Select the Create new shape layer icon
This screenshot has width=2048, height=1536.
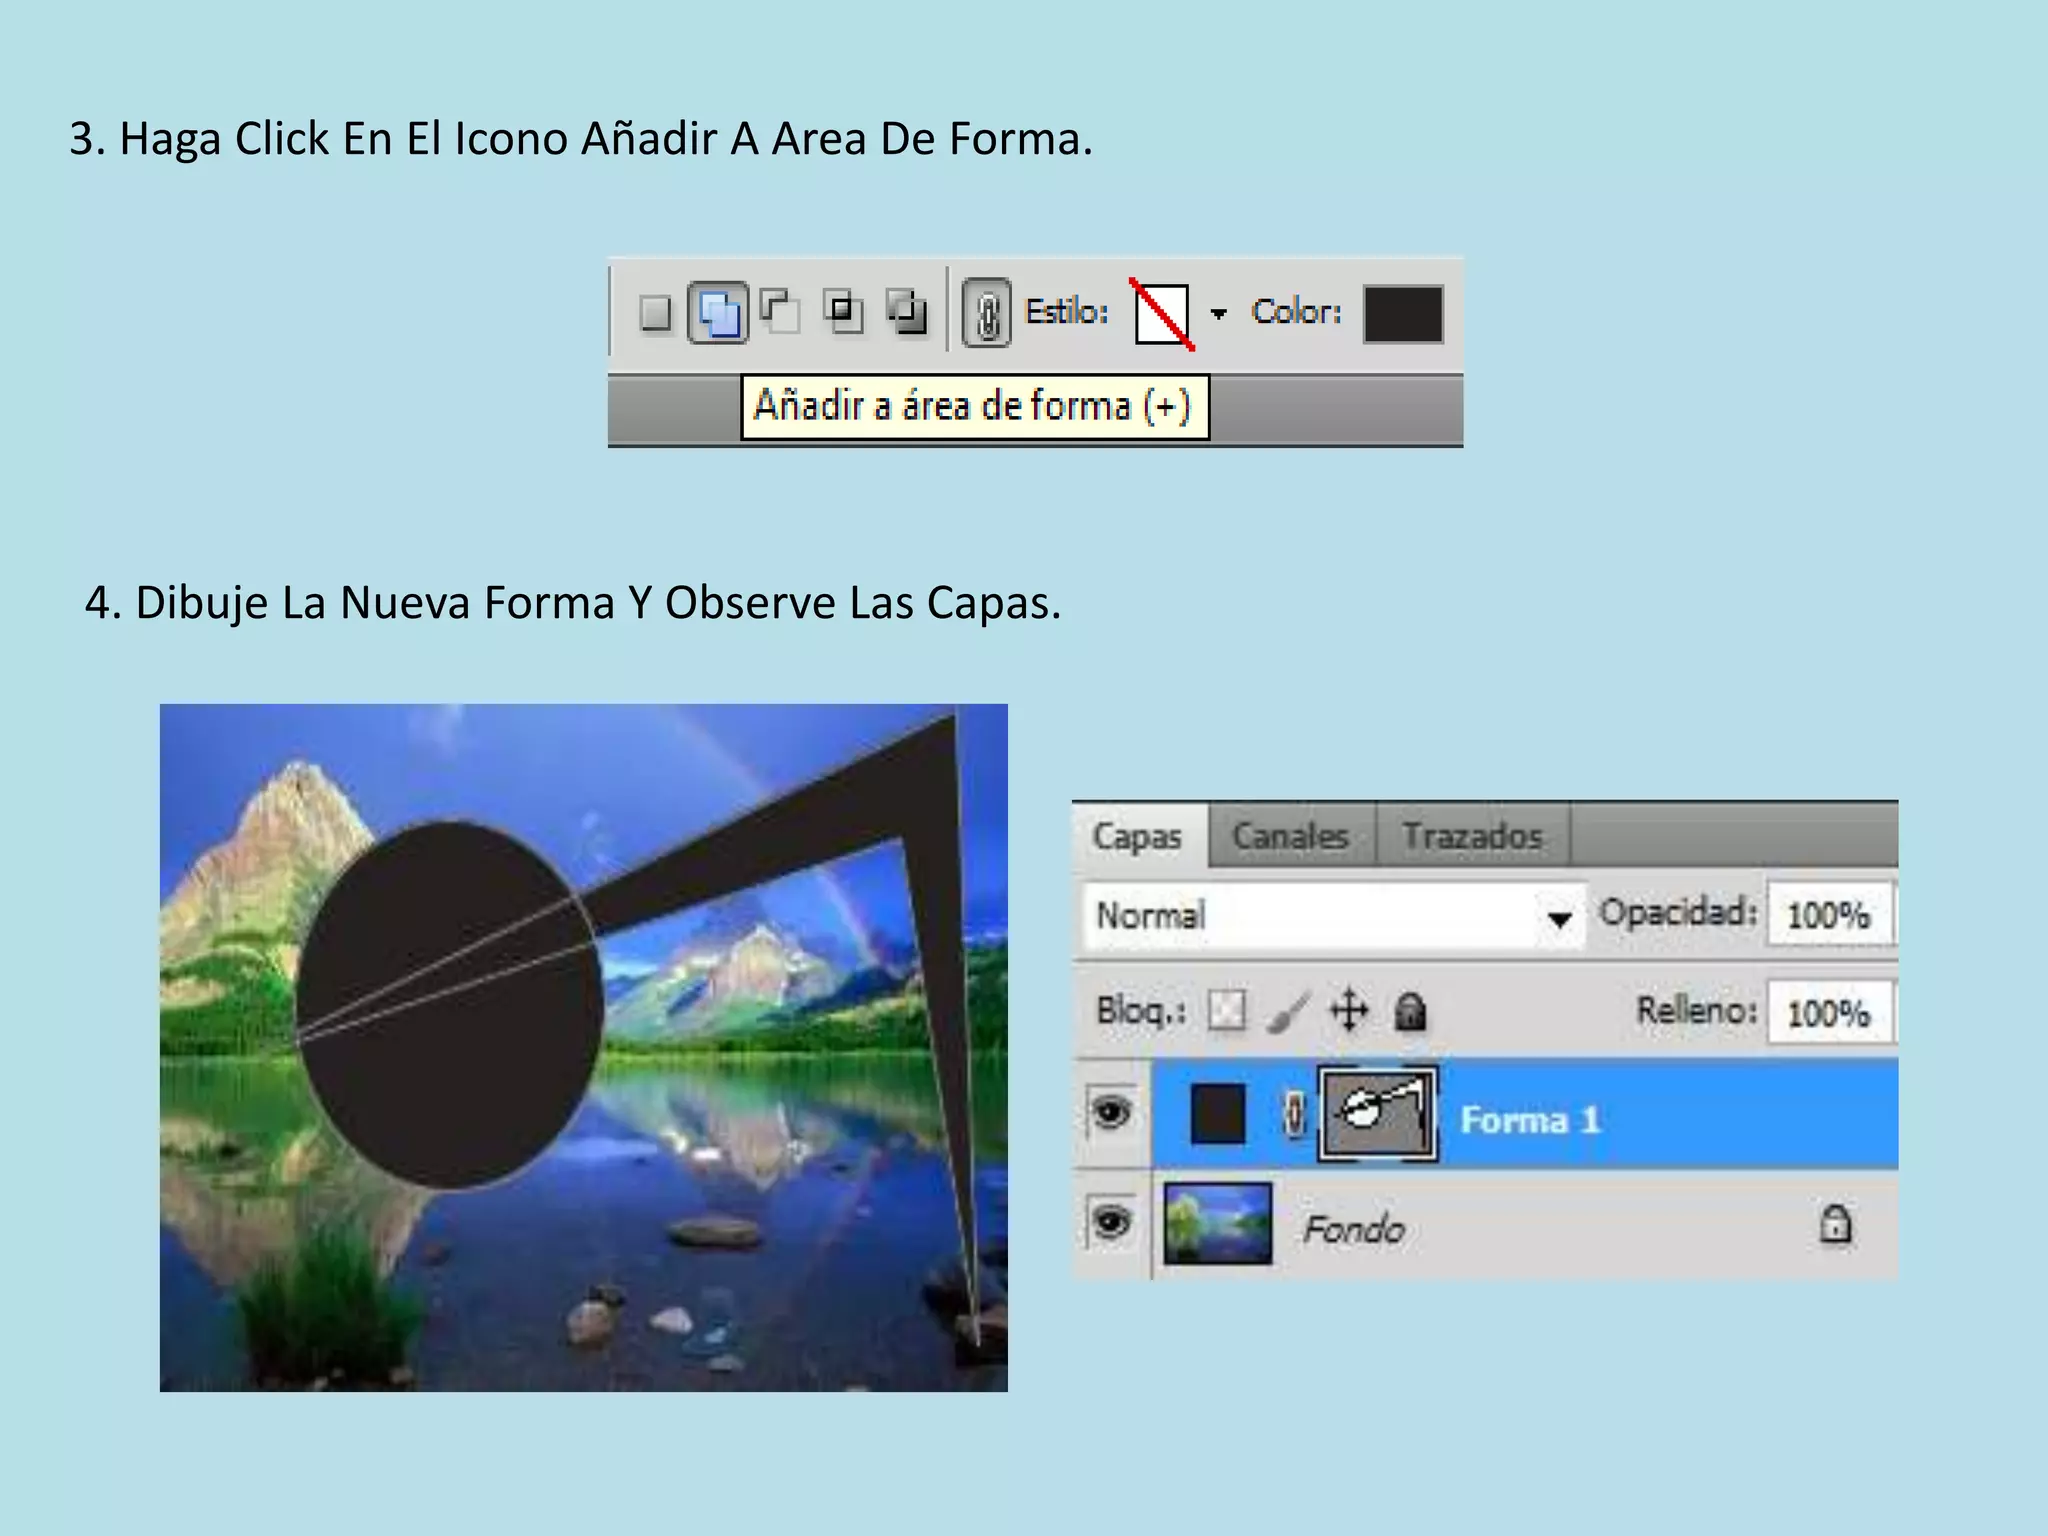656,313
